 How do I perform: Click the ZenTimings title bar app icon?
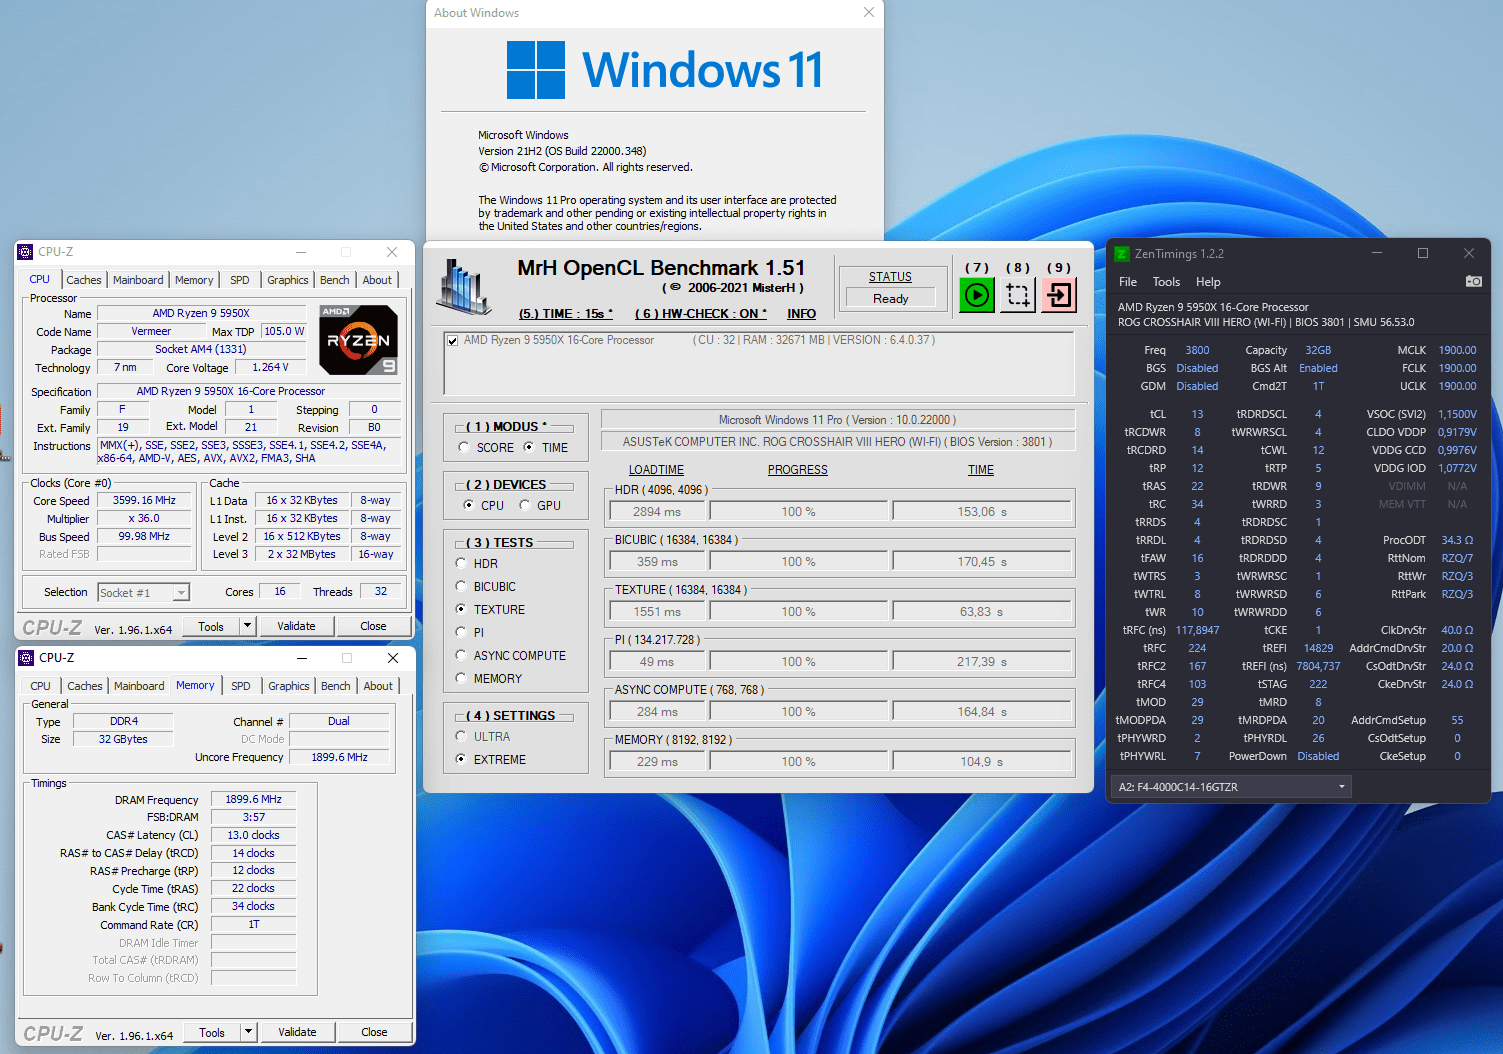[1122, 254]
